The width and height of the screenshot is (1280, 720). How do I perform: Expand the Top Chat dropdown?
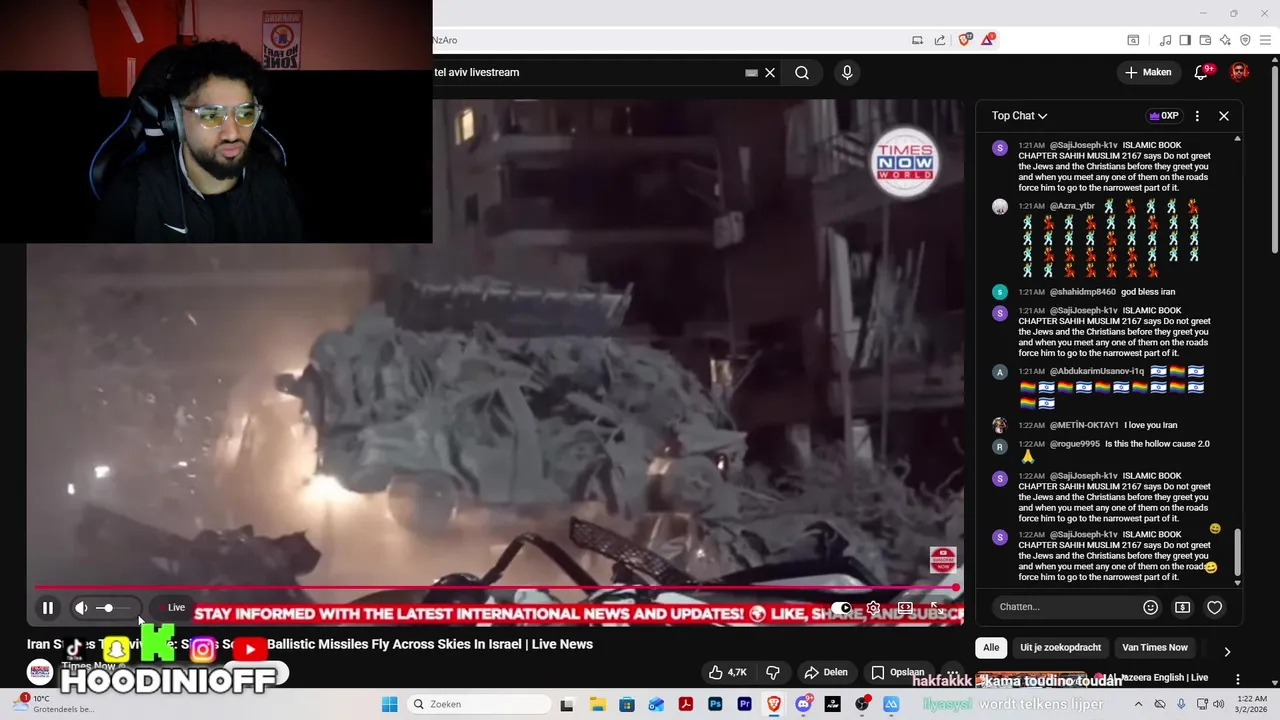click(1019, 116)
